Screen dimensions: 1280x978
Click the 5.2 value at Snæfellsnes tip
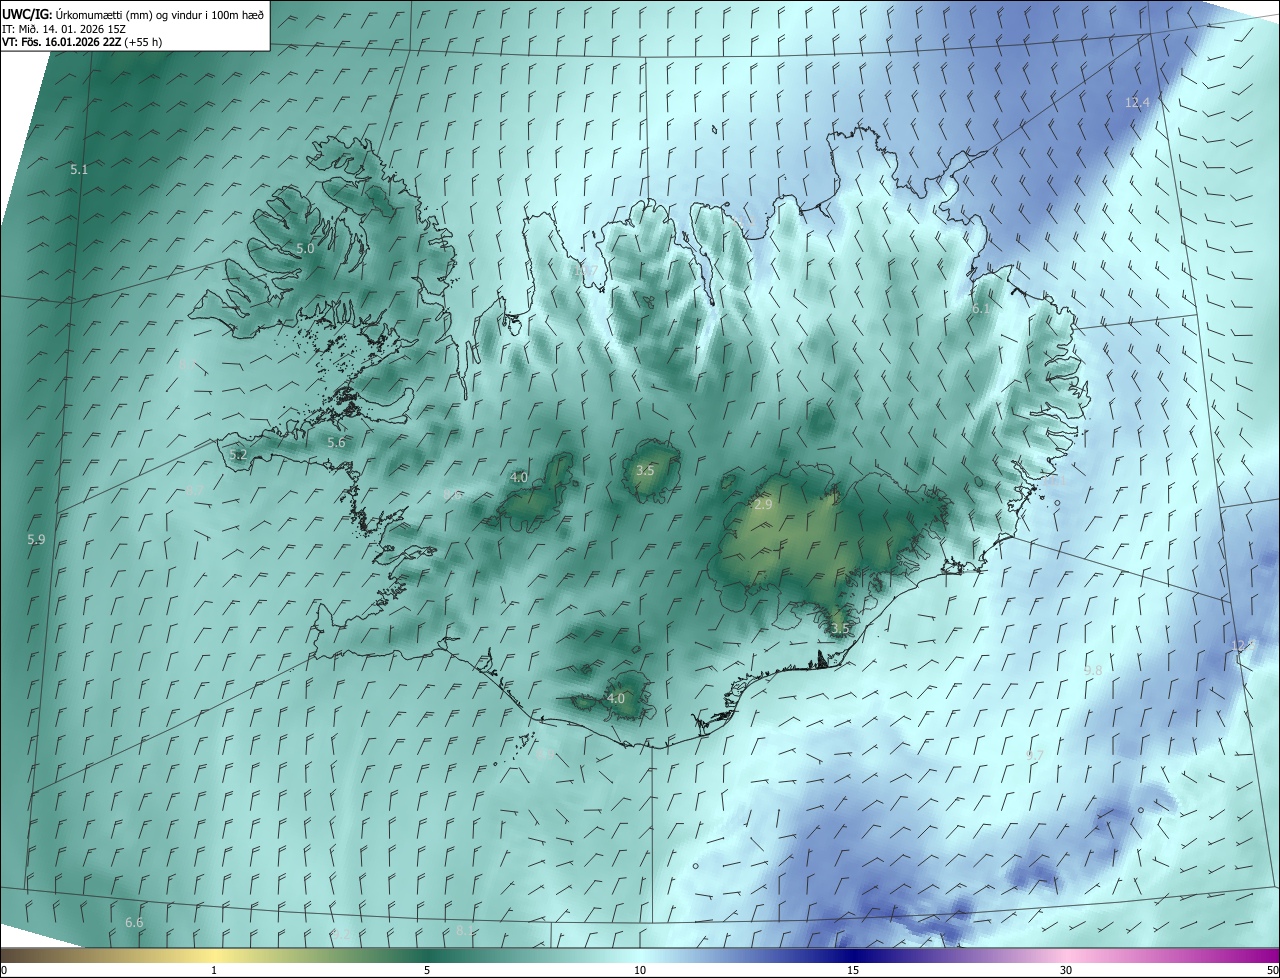click(x=238, y=455)
